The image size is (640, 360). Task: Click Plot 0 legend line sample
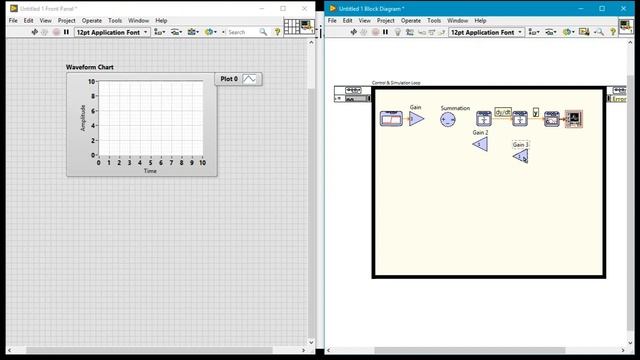(x=249, y=79)
